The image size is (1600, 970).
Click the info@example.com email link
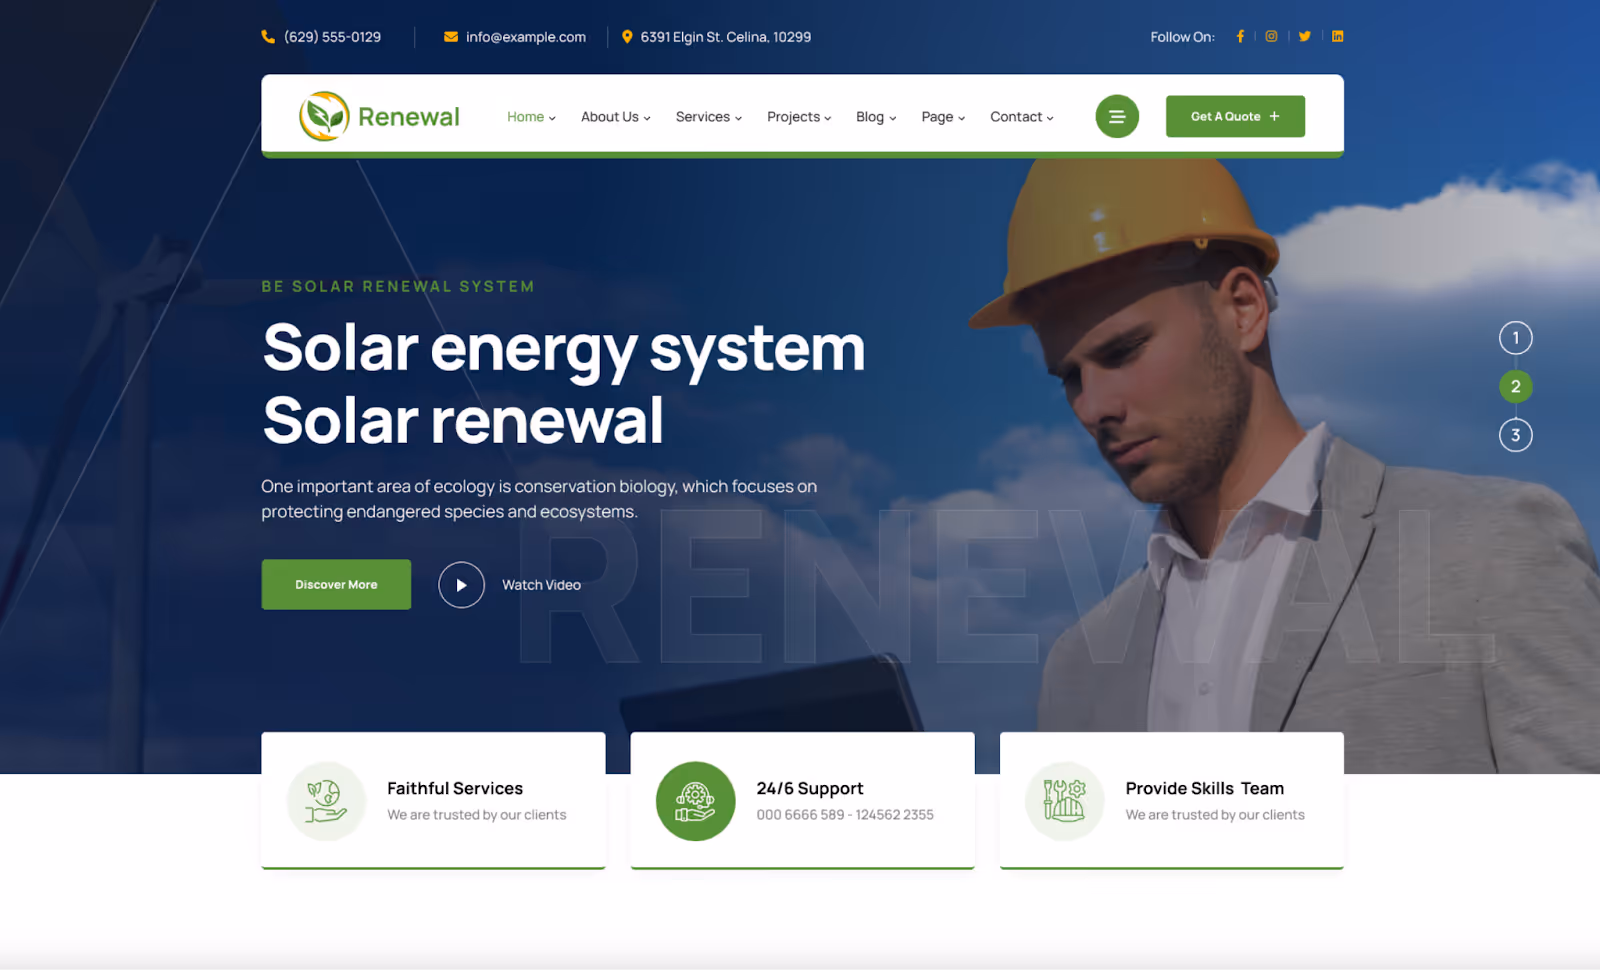[x=526, y=37]
